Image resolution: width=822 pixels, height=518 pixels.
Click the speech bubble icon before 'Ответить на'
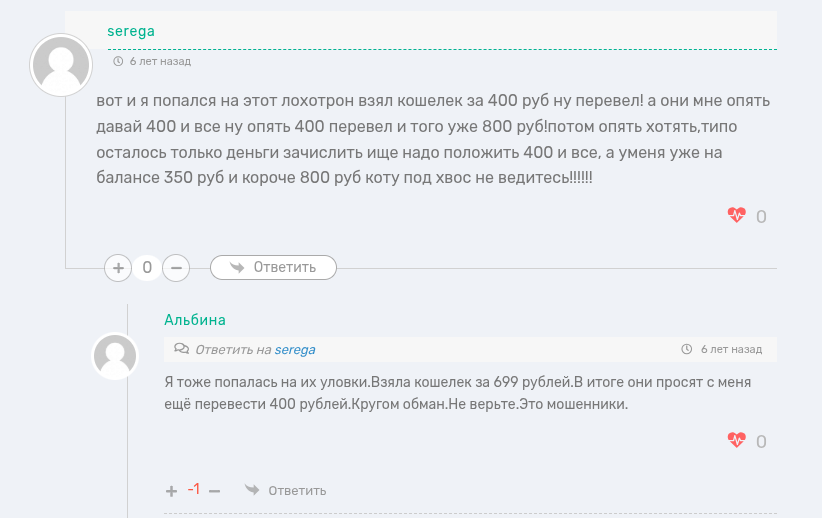point(181,349)
